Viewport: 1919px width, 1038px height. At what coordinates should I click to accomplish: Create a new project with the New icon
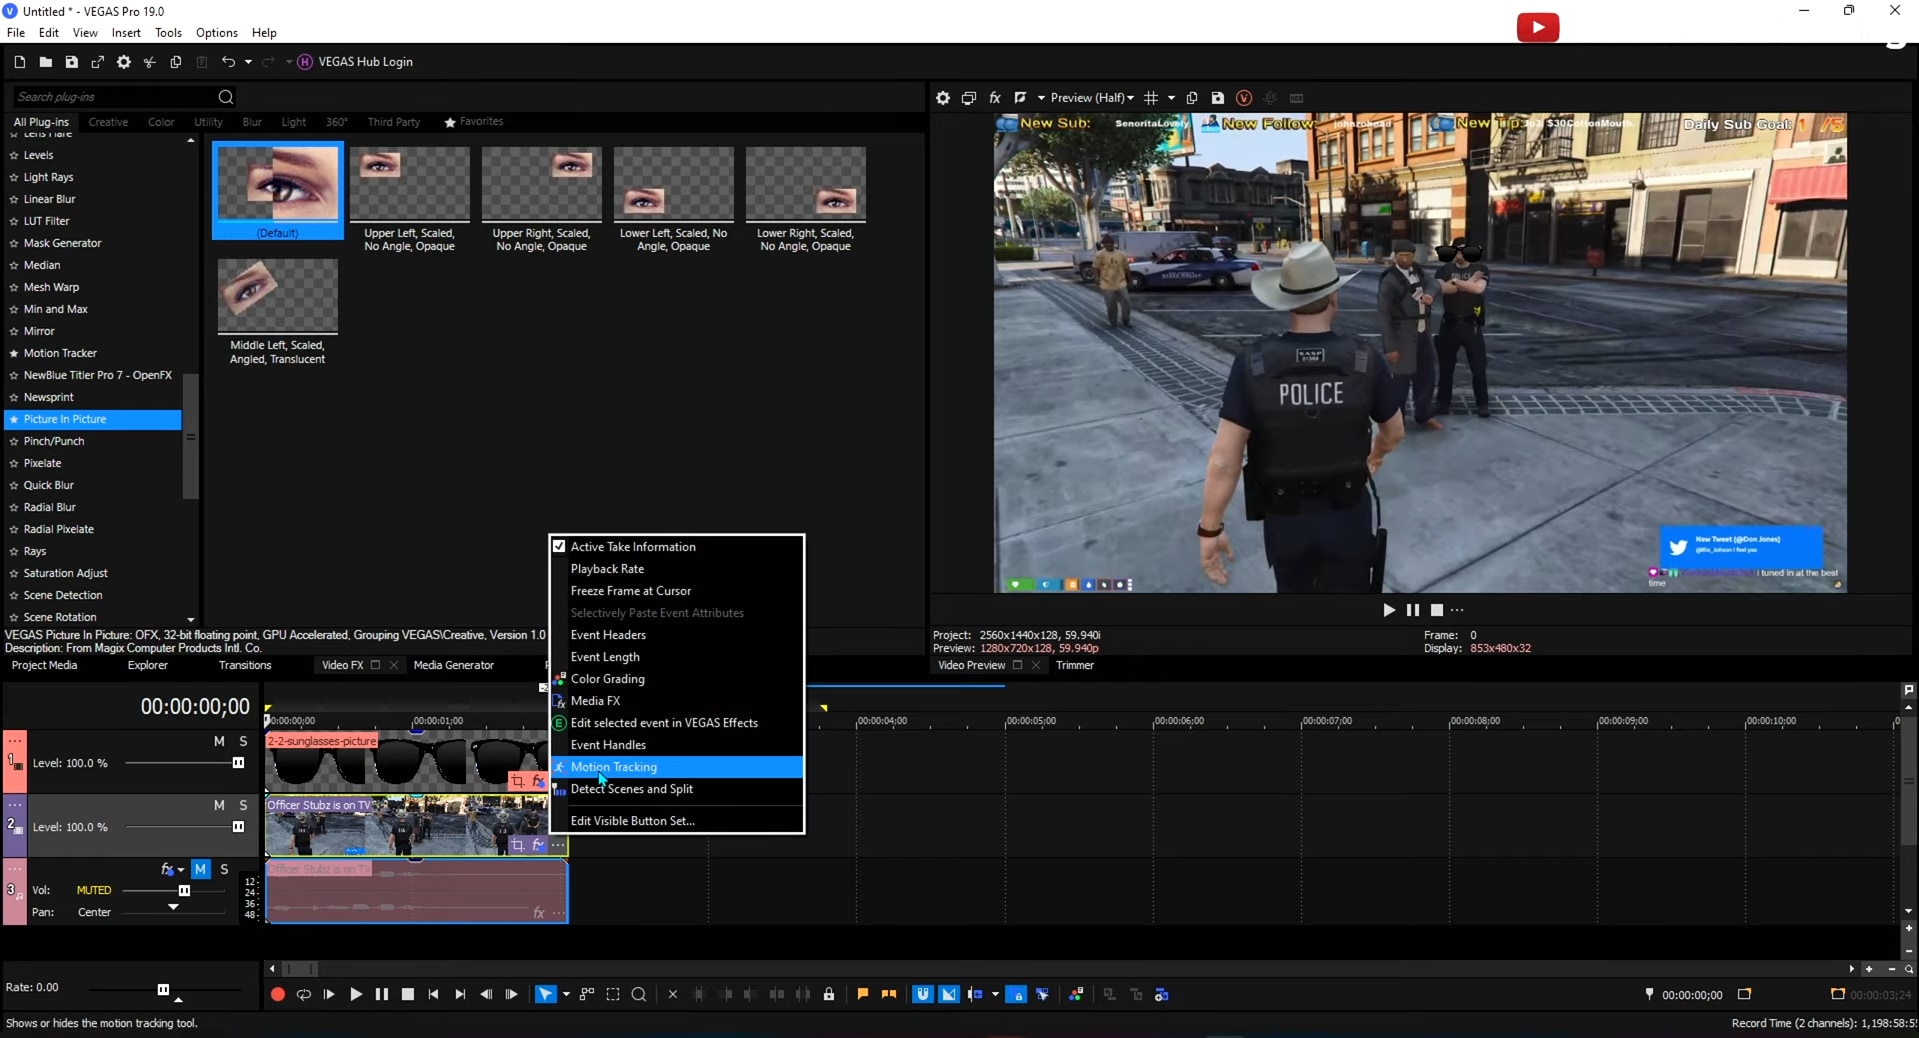point(19,62)
